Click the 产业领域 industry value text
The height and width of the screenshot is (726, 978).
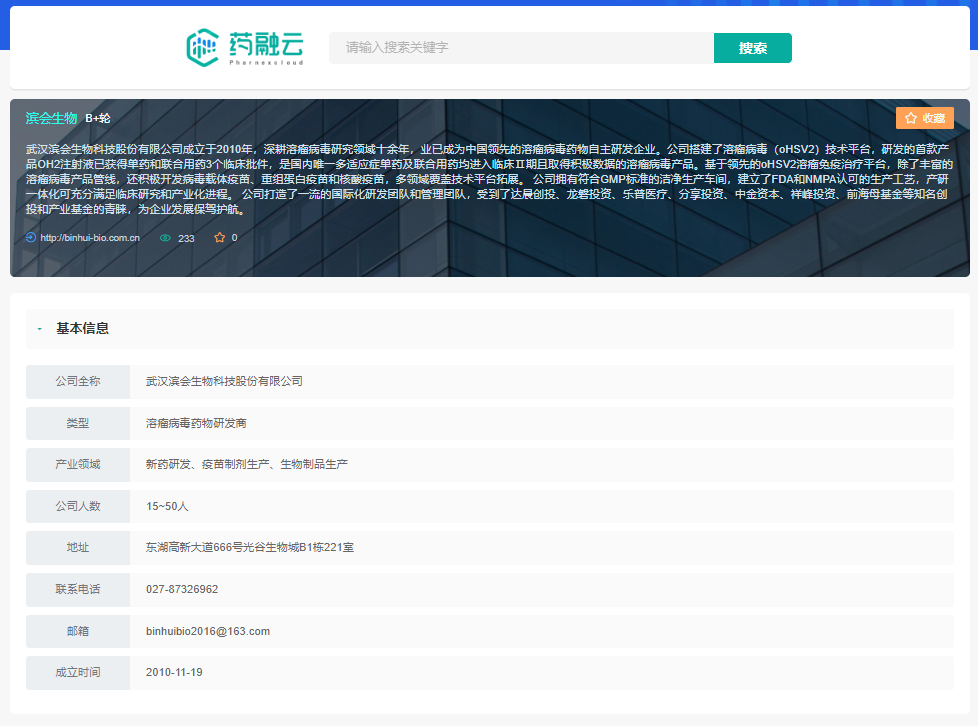point(246,464)
